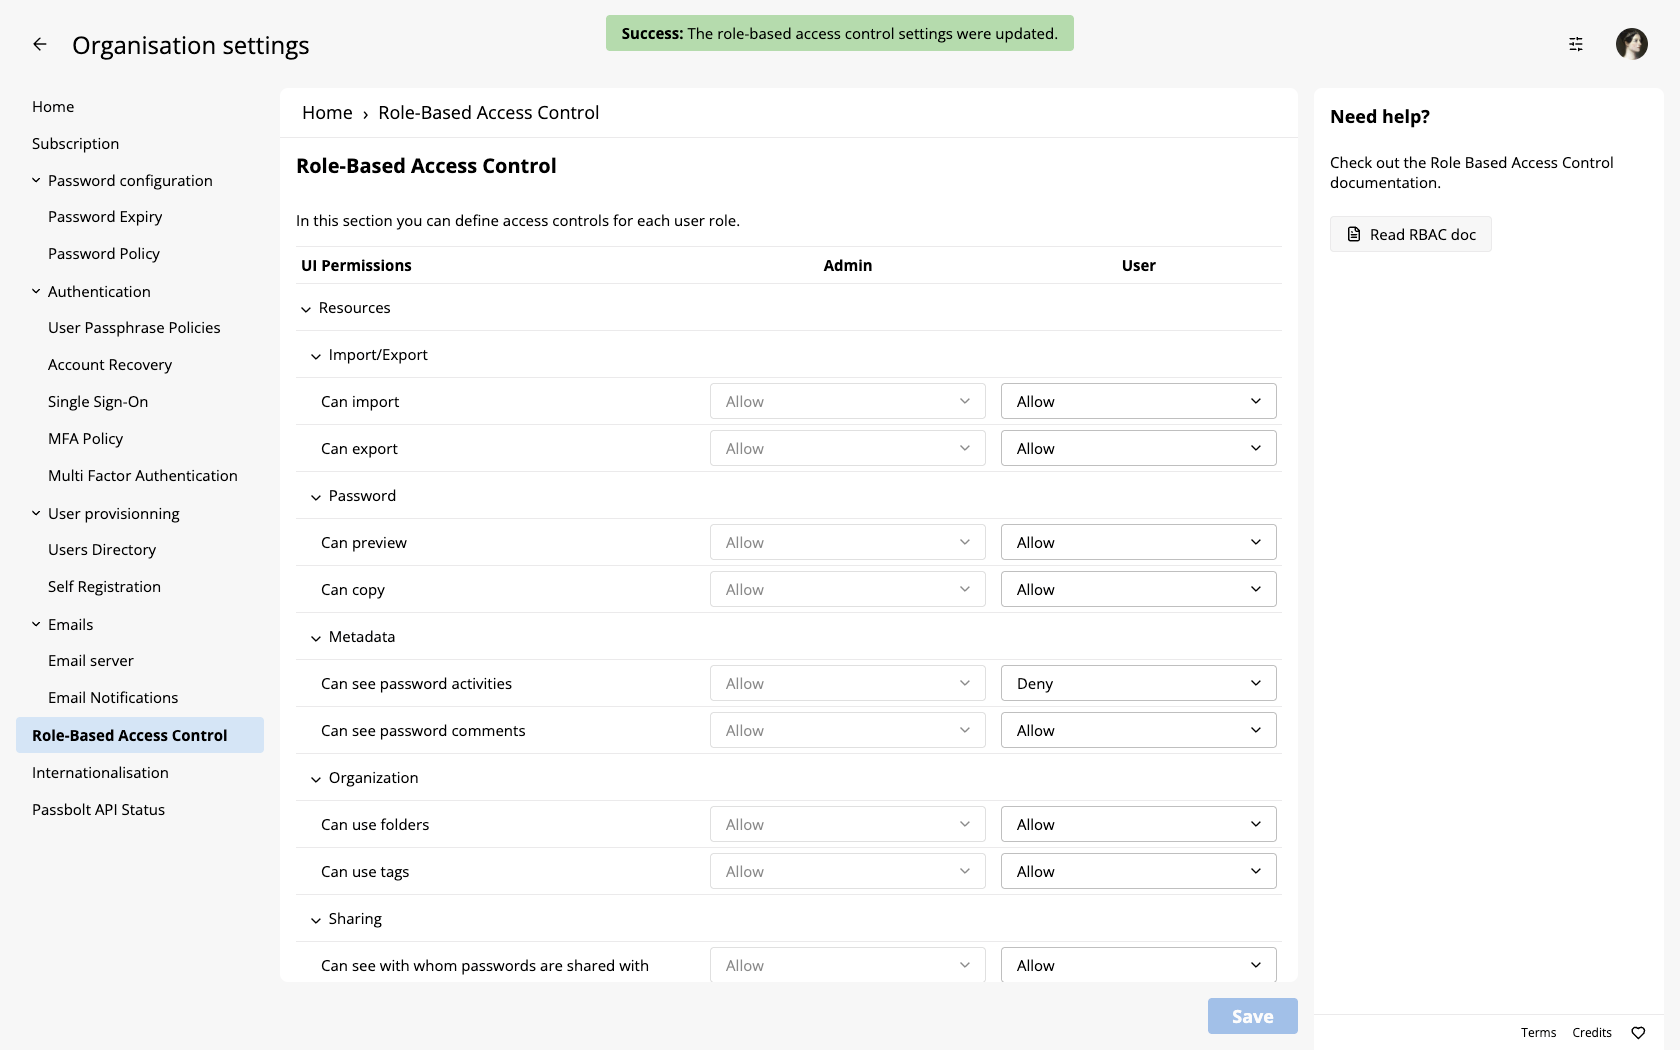Viewport: 1680px width, 1050px height.
Task: Open User dropdown for Can use tags
Action: pos(1138,872)
